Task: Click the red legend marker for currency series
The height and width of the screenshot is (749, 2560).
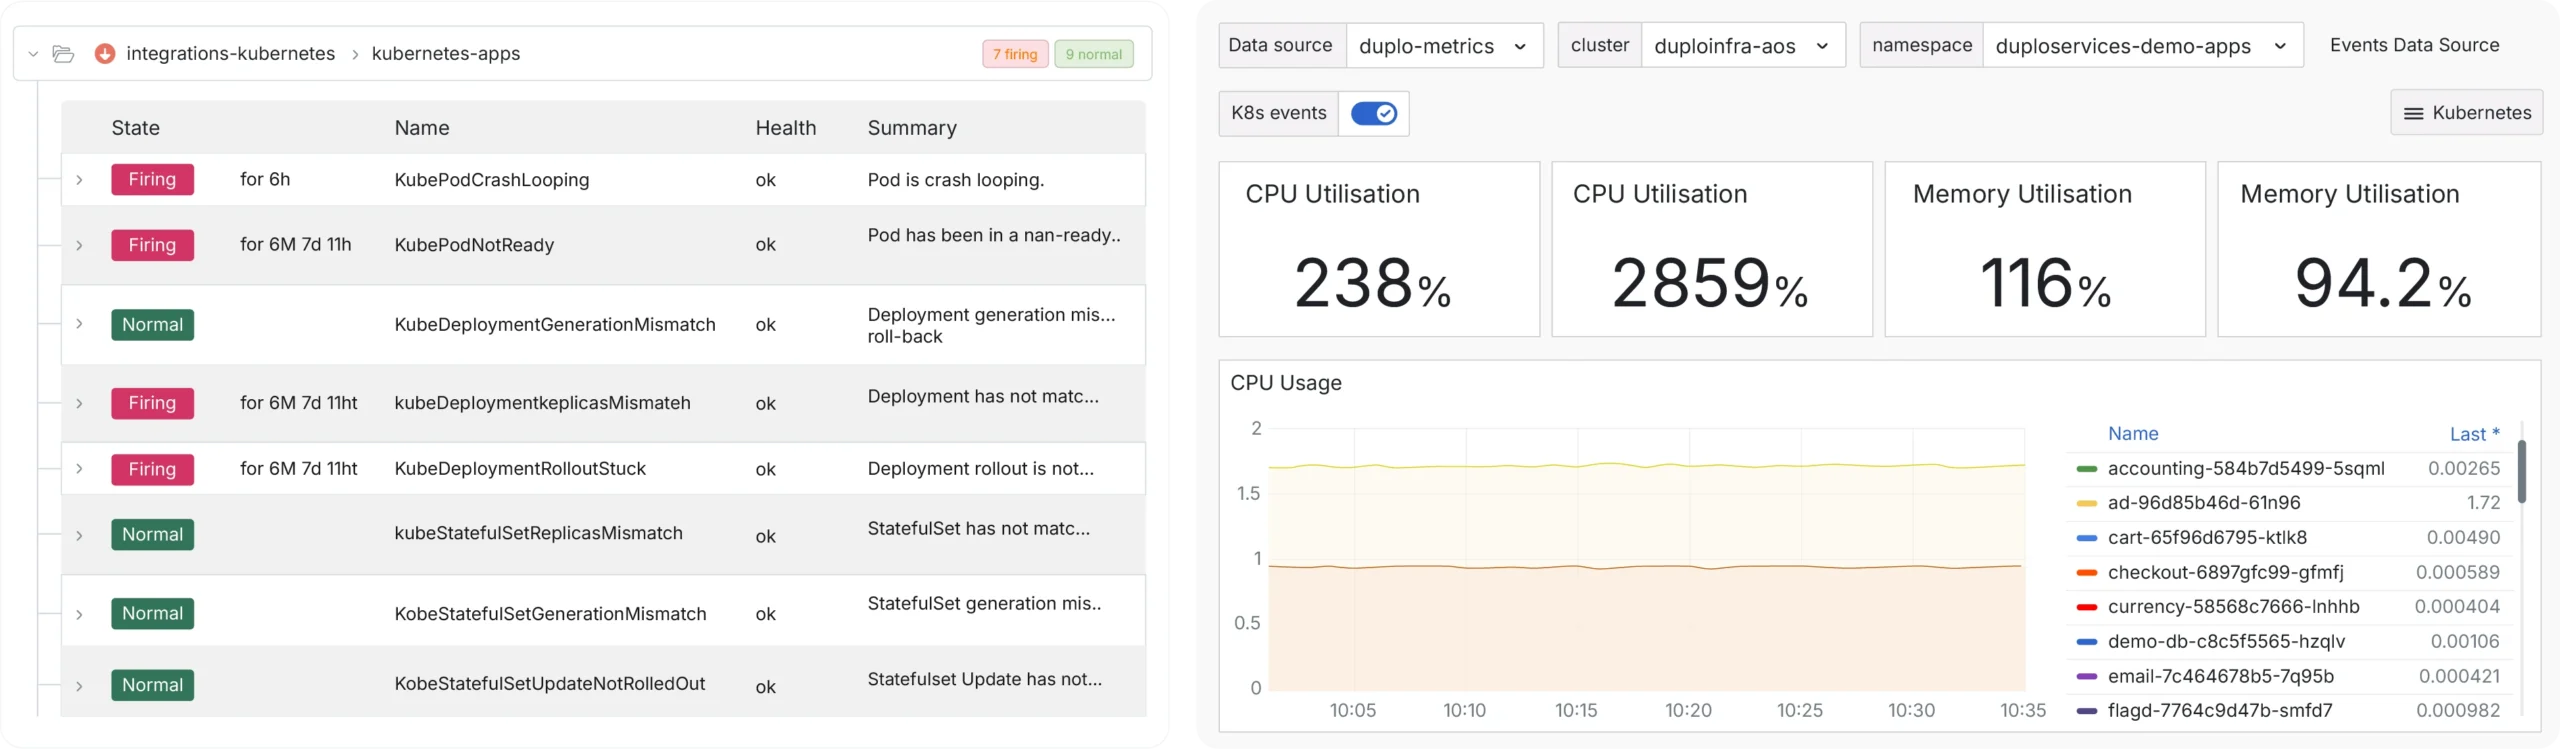Action: point(2087,607)
